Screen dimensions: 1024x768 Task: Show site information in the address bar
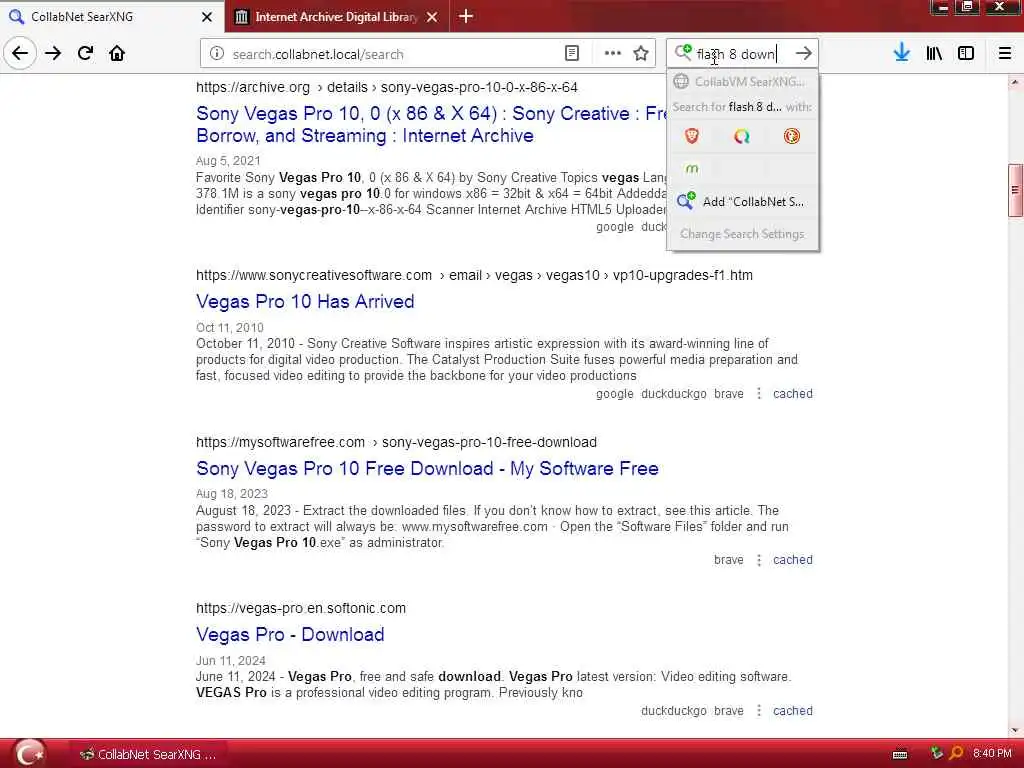pos(217,54)
